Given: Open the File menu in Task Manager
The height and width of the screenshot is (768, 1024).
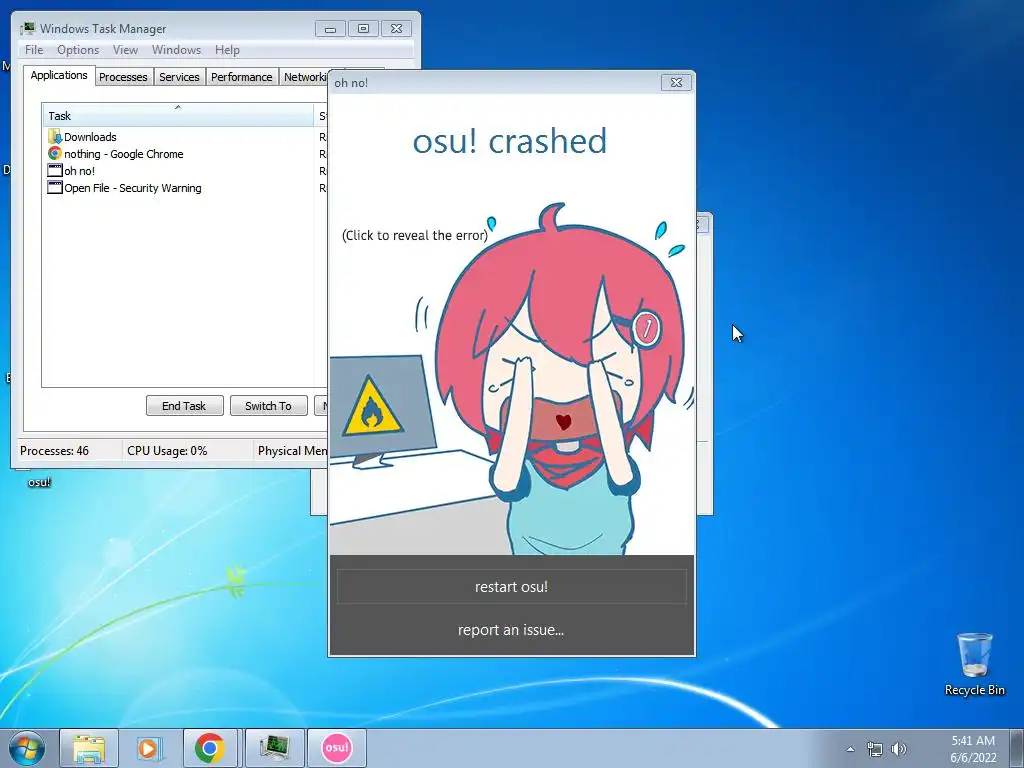Looking at the screenshot, I should point(34,50).
